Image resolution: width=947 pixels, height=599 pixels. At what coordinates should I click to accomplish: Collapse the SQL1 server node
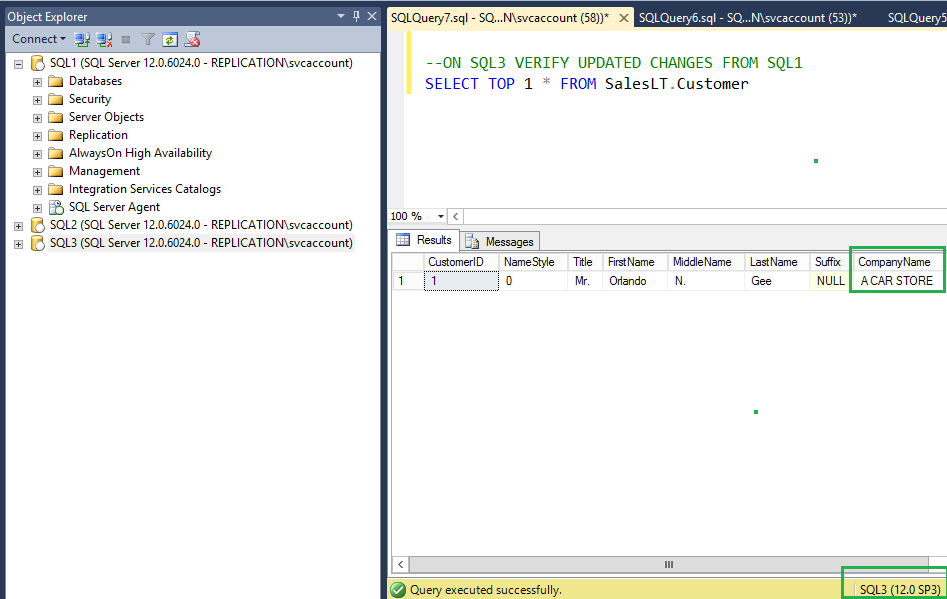point(18,63)
